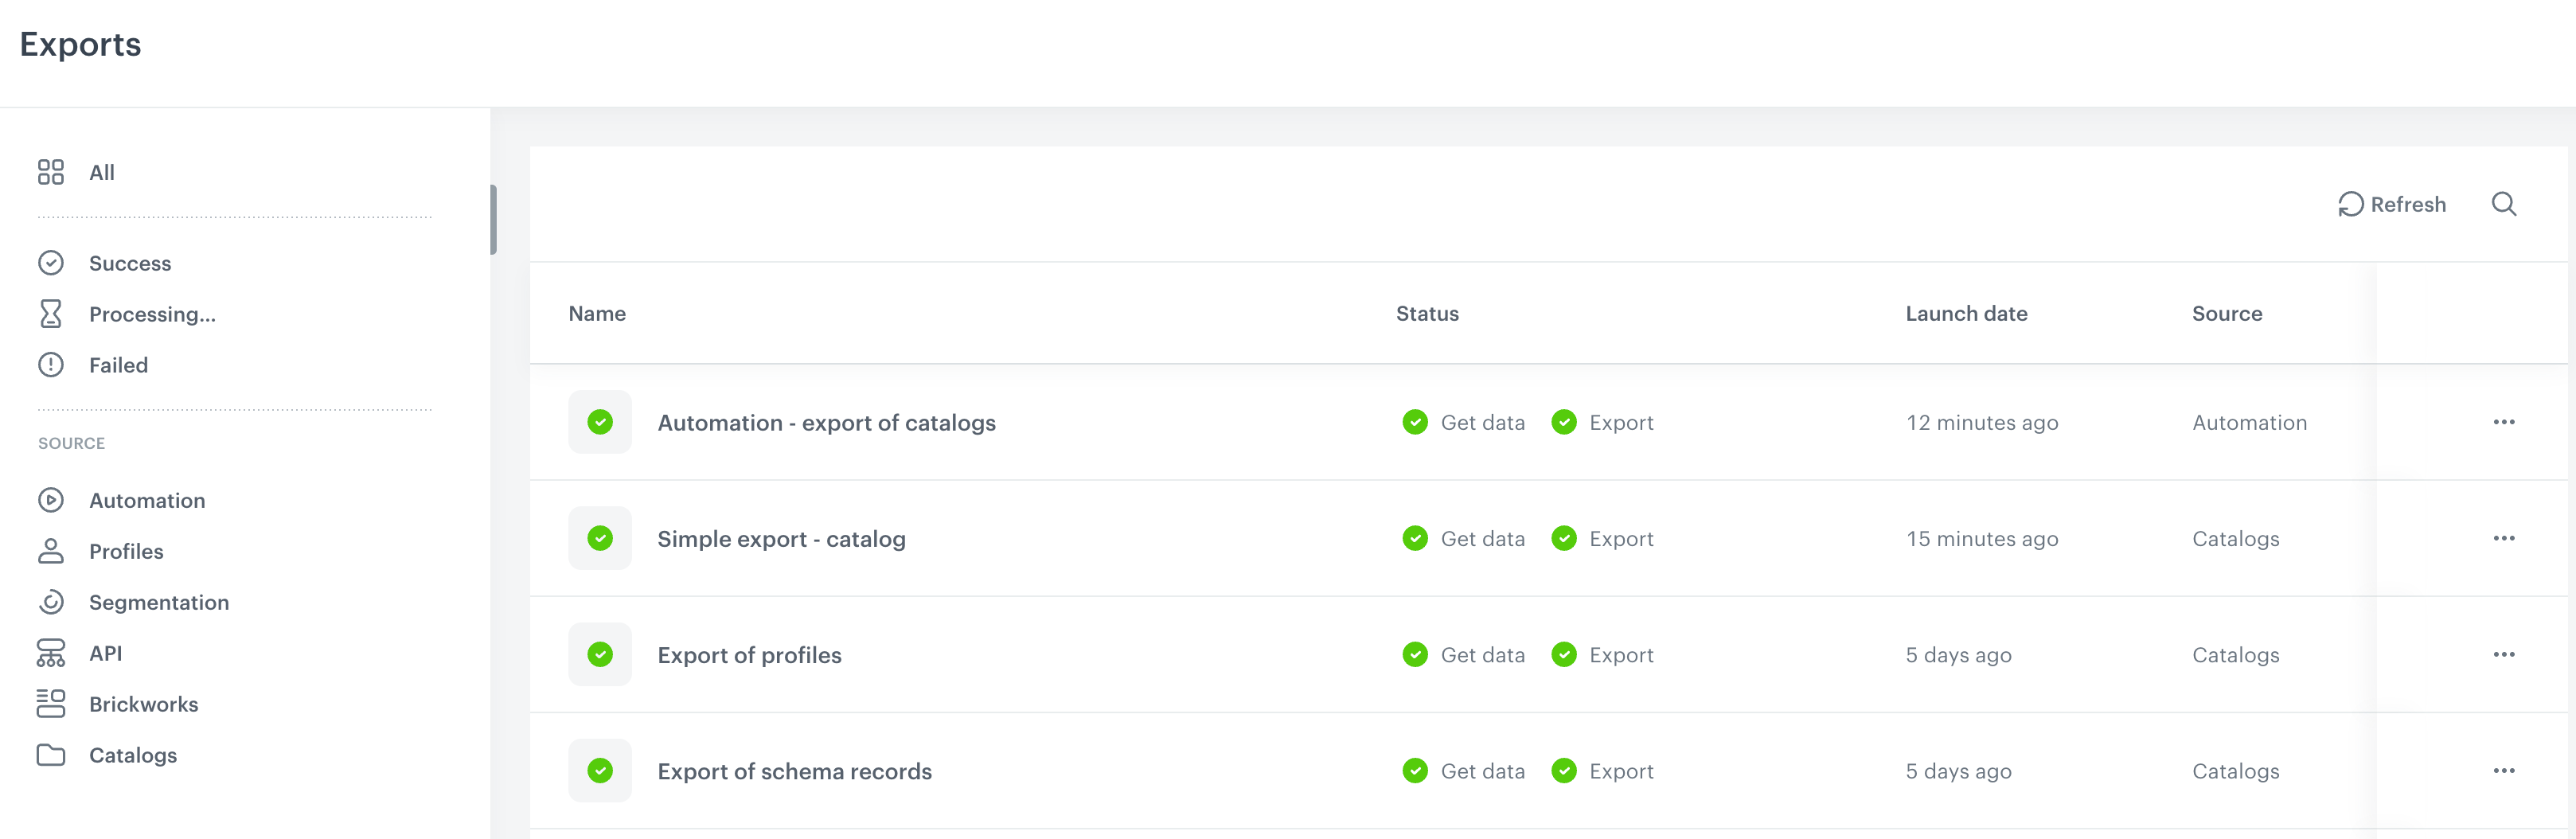Viewport: 2576px width, 839px height.
Task: Click the Catalogs folder icon
Action: tap(51, 755)
